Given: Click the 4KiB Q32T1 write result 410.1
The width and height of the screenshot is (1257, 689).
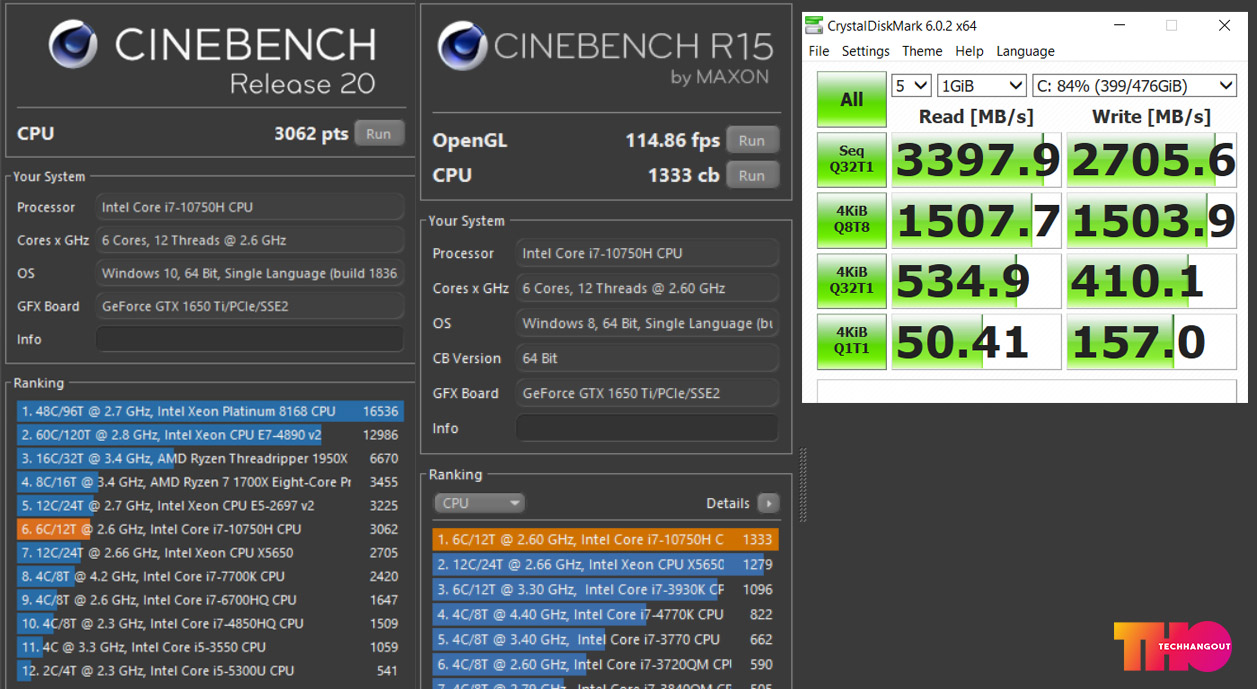Looking at the screenshot, I should (1152, 281).
